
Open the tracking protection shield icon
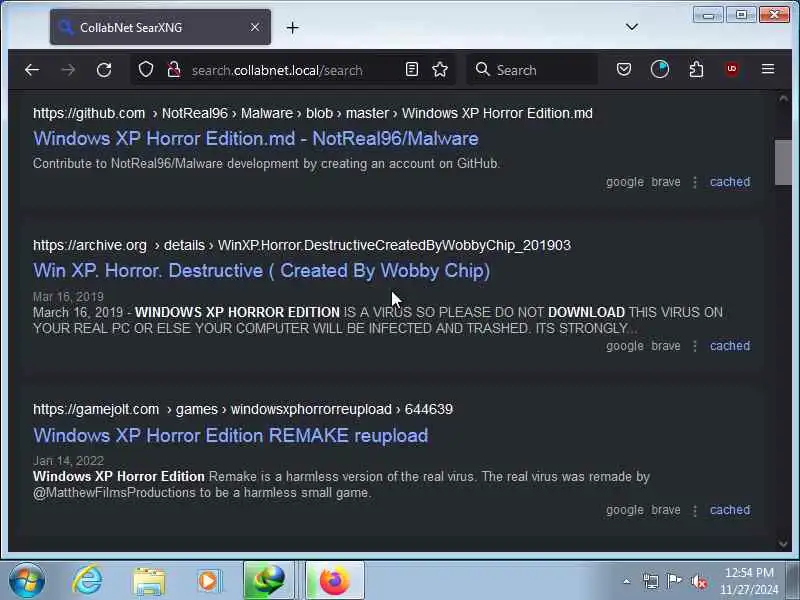(146, 69)
